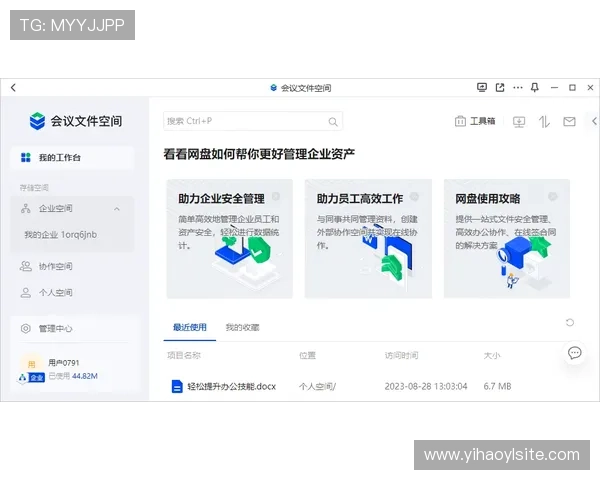Click the search magnifier icon
This screenshot has height=480, width=600.
[x=333, y=122]
